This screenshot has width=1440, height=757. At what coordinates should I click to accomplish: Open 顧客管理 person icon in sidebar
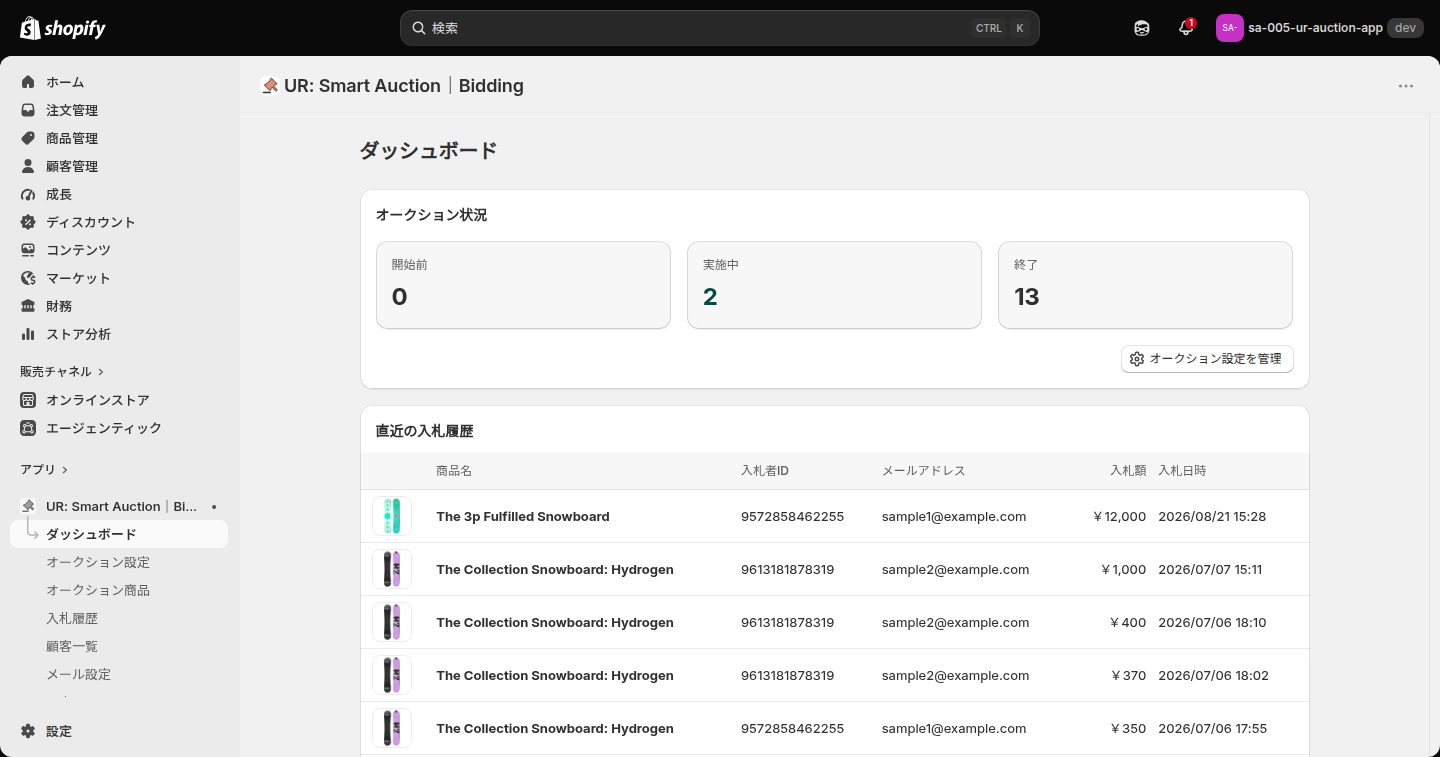[x=28, y=166]
